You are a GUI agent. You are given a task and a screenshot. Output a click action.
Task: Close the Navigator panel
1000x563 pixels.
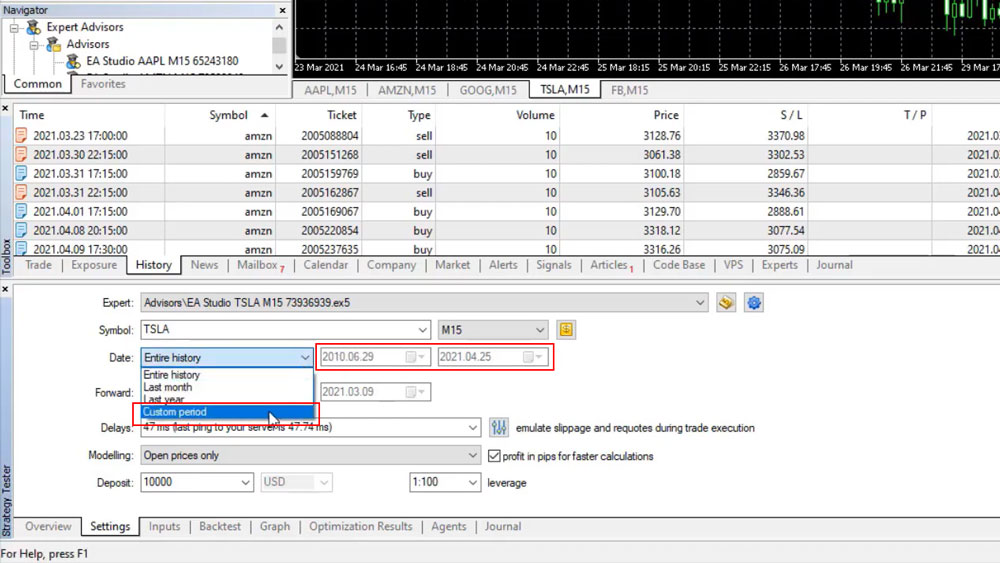283,10
